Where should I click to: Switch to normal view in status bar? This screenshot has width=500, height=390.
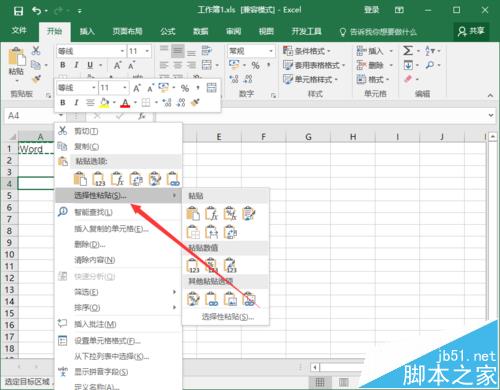320,382
